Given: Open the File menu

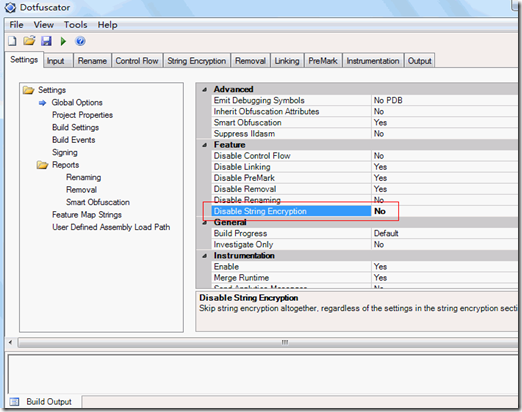Looking at the screenshot, I should (16, 25).
